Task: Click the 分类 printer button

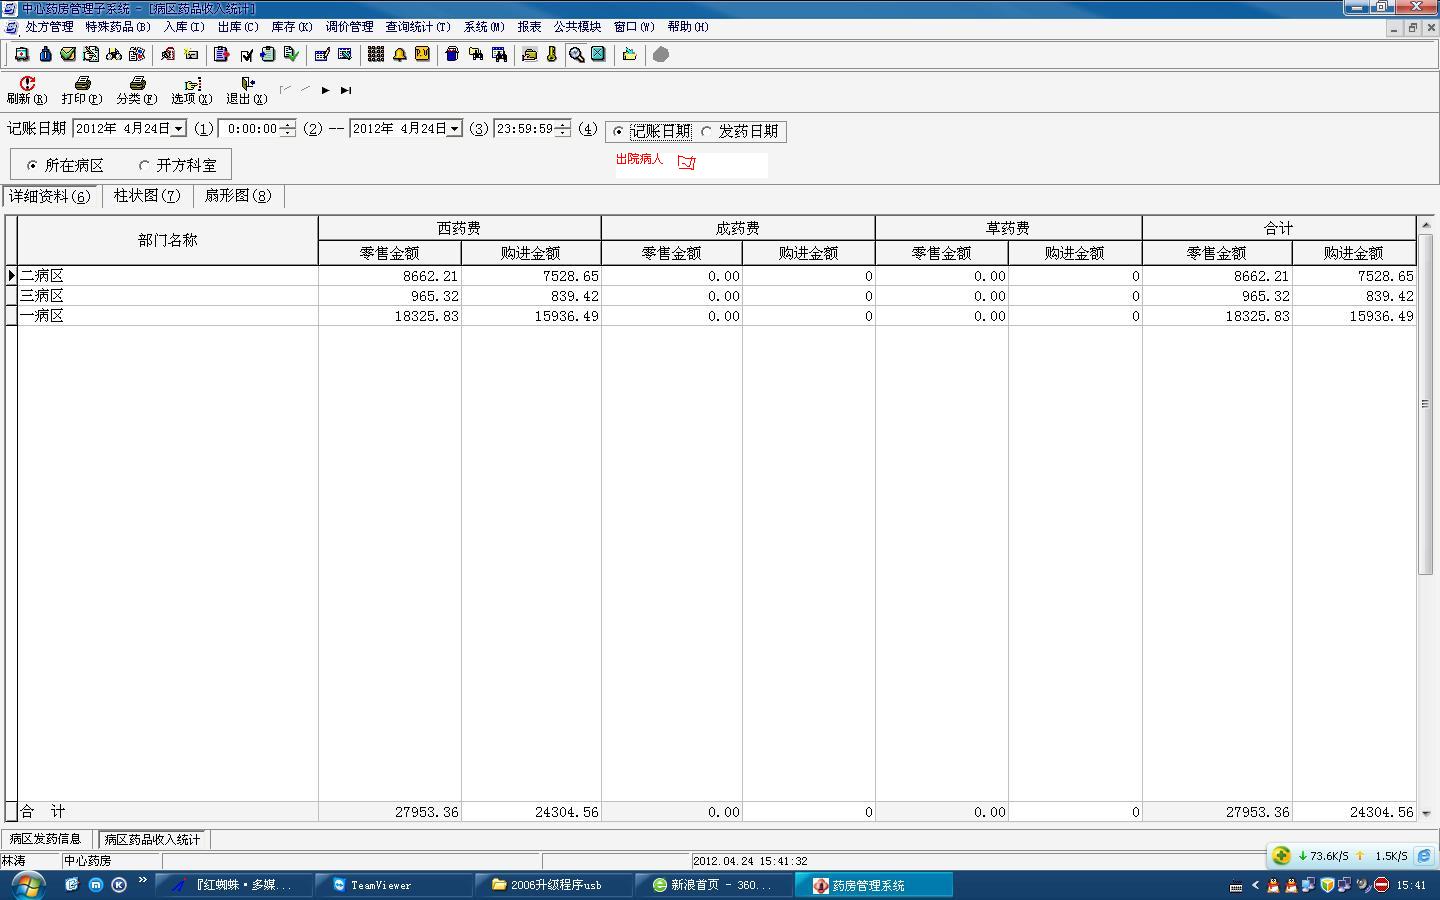Action: (137, 91)
